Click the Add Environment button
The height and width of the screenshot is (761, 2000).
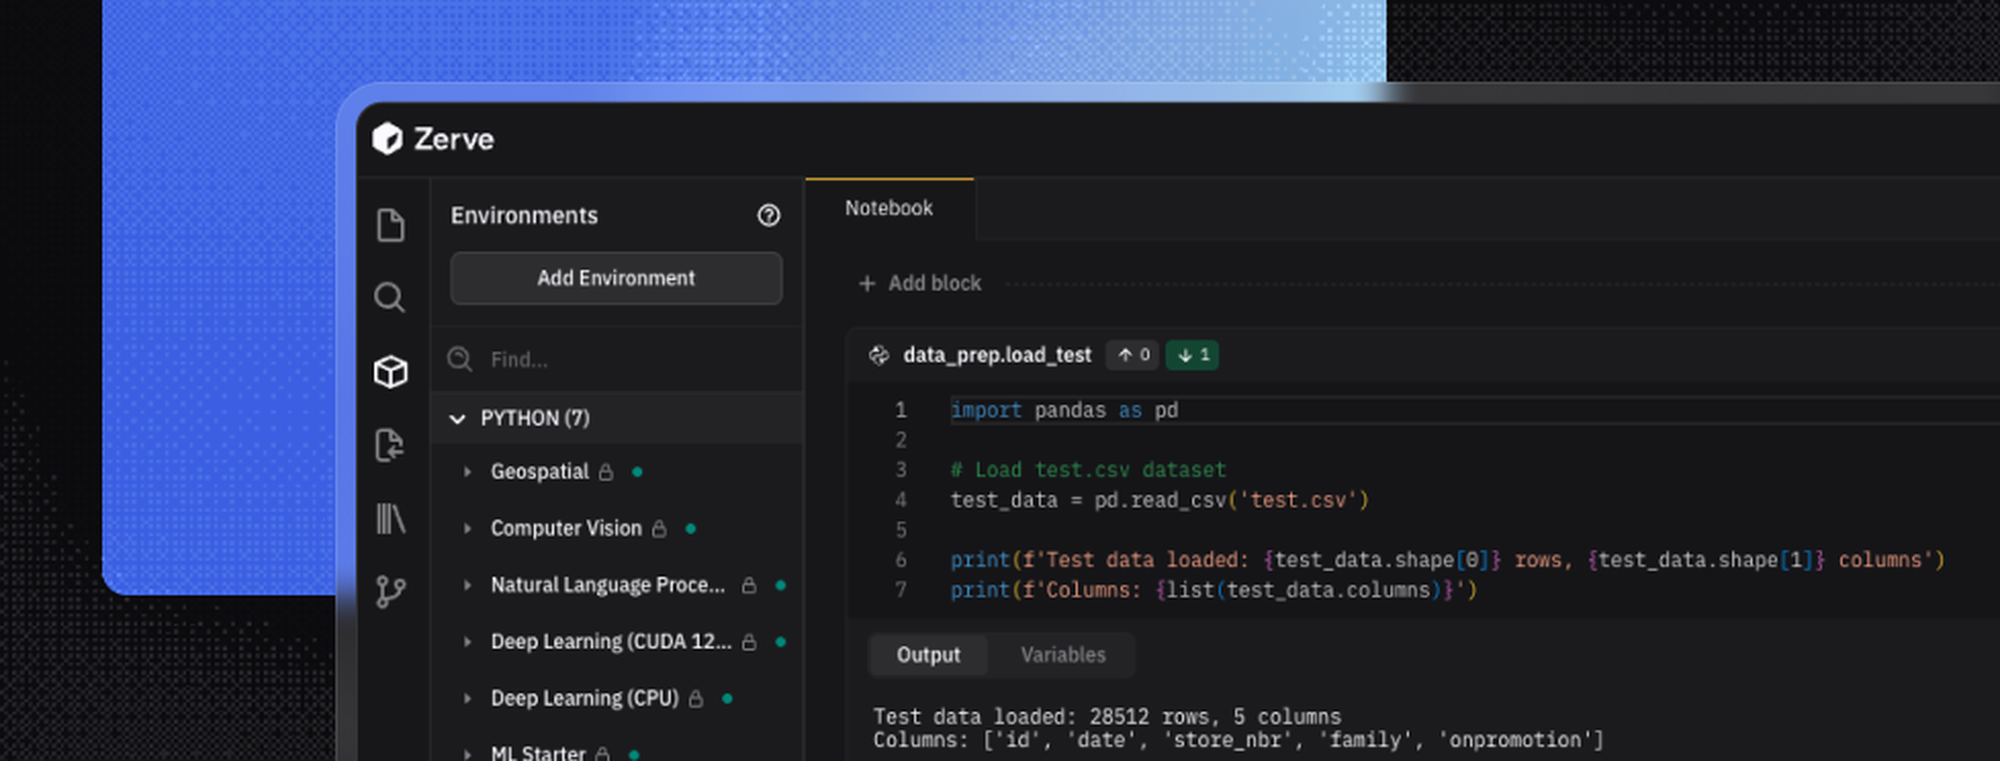pyautogui.click(x=616, y=278)
